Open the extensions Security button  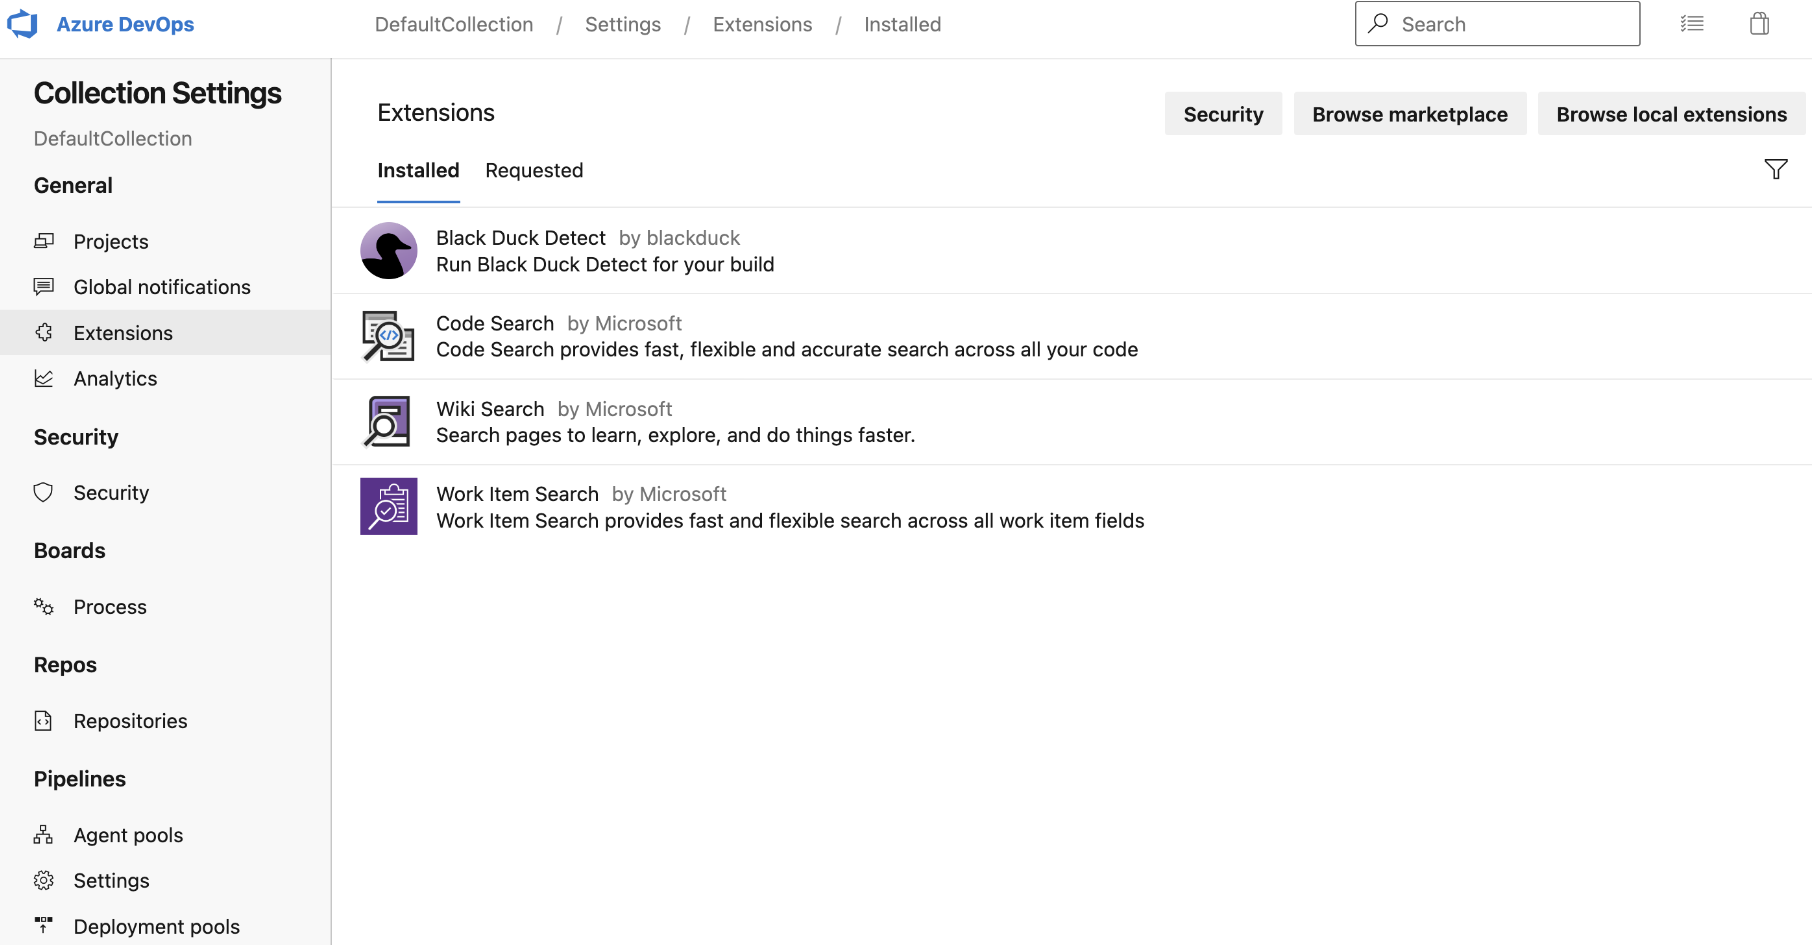point(1222,115)
